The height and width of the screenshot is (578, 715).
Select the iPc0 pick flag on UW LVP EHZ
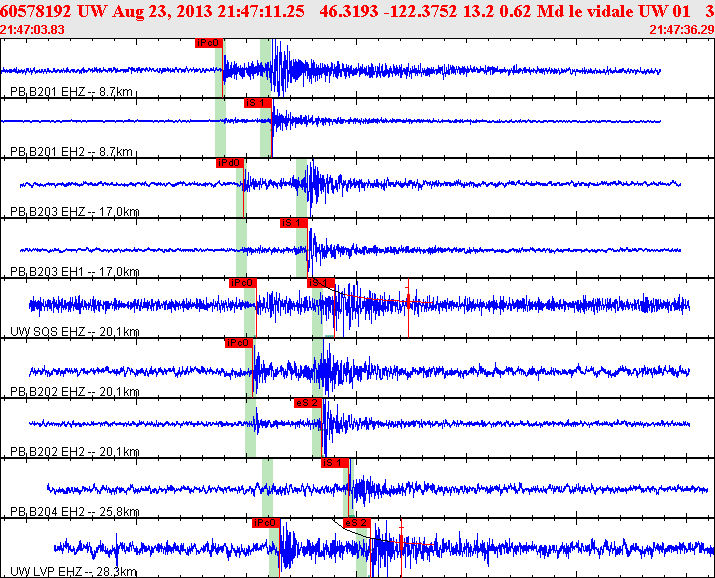(266, 523)
